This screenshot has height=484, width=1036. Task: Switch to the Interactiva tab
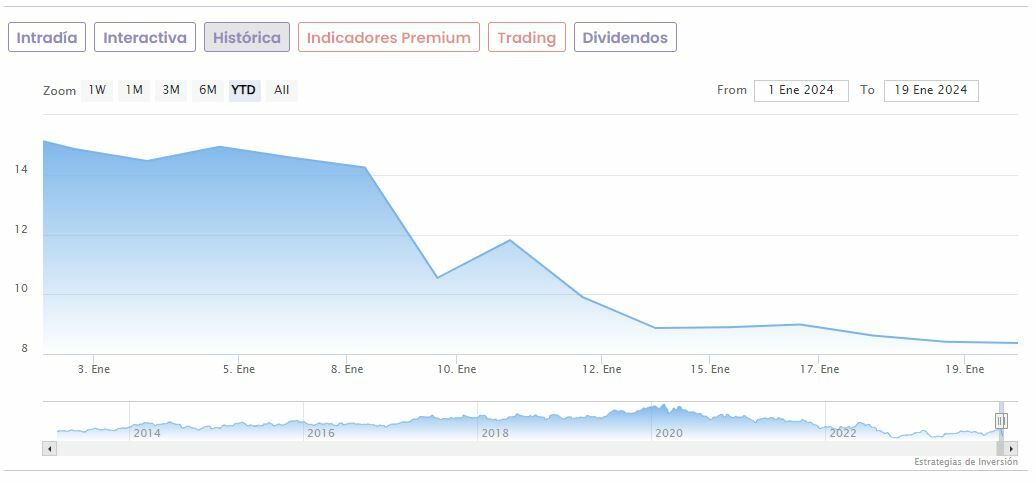pyautogui.click(x=145, y=38)
